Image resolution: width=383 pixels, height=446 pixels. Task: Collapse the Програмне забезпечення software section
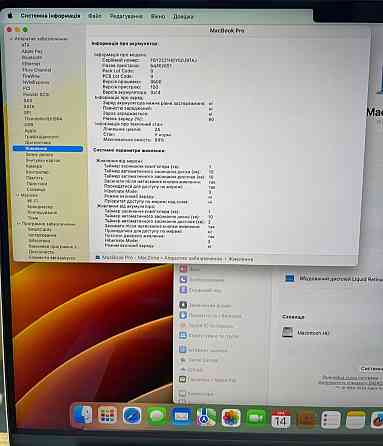[18, 224]
